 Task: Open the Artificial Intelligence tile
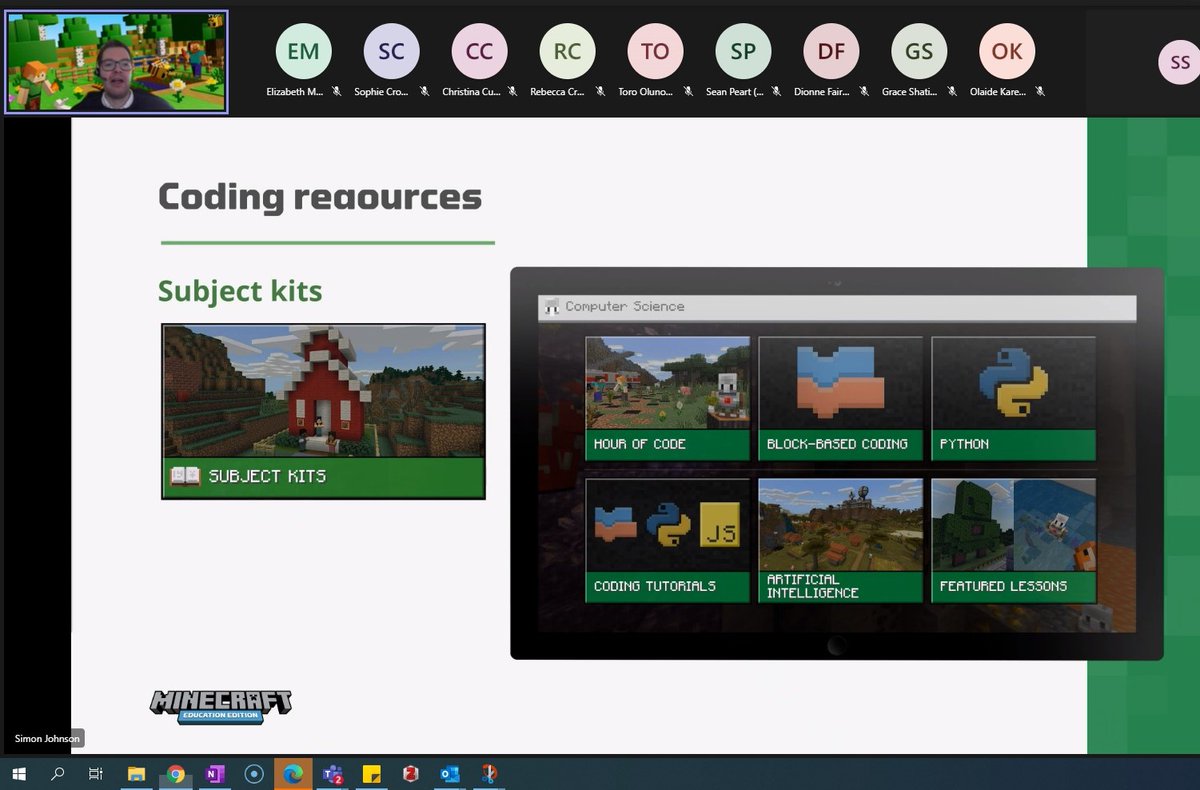pos(840,540)
